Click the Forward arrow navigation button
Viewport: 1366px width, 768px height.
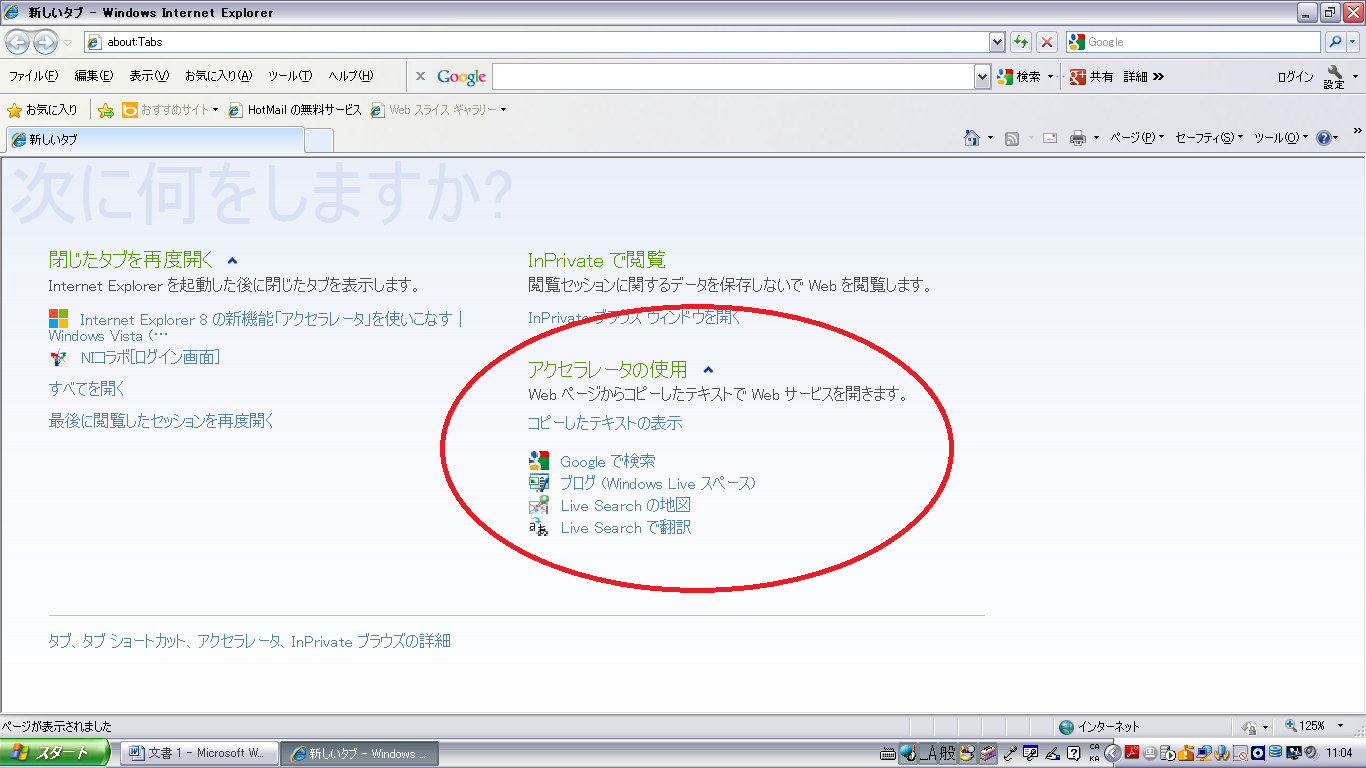(45, 42)
